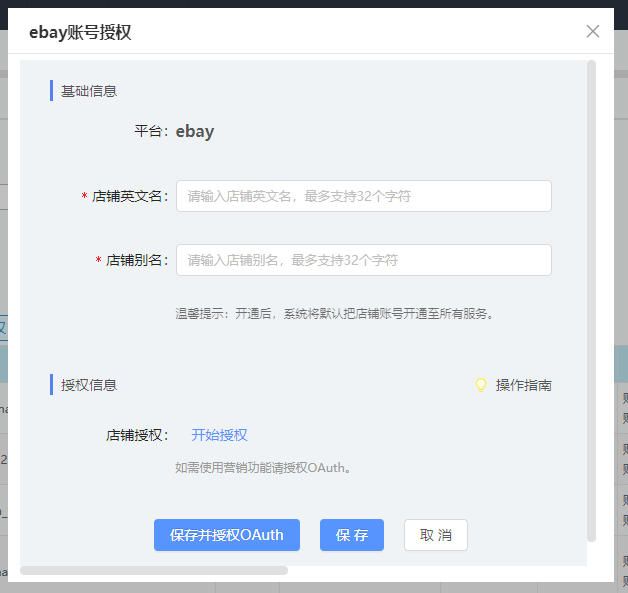Click the 授权信息 section heading
This screenshot has height=593, width=628.
[x=89, y=385]
